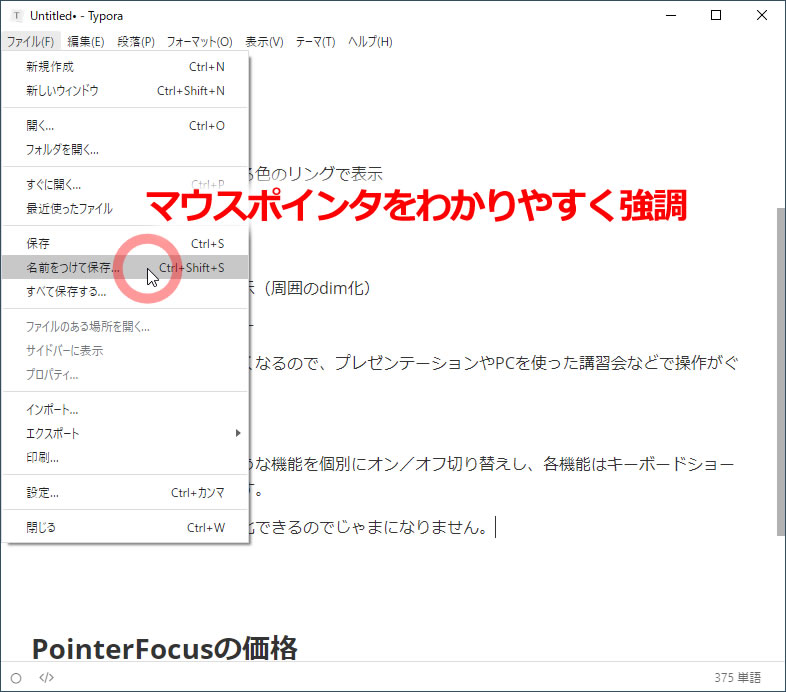The width and height of the screenshot is (786, 692).
Task: Maximize the Typora window
Action: (x=716, y=16)
